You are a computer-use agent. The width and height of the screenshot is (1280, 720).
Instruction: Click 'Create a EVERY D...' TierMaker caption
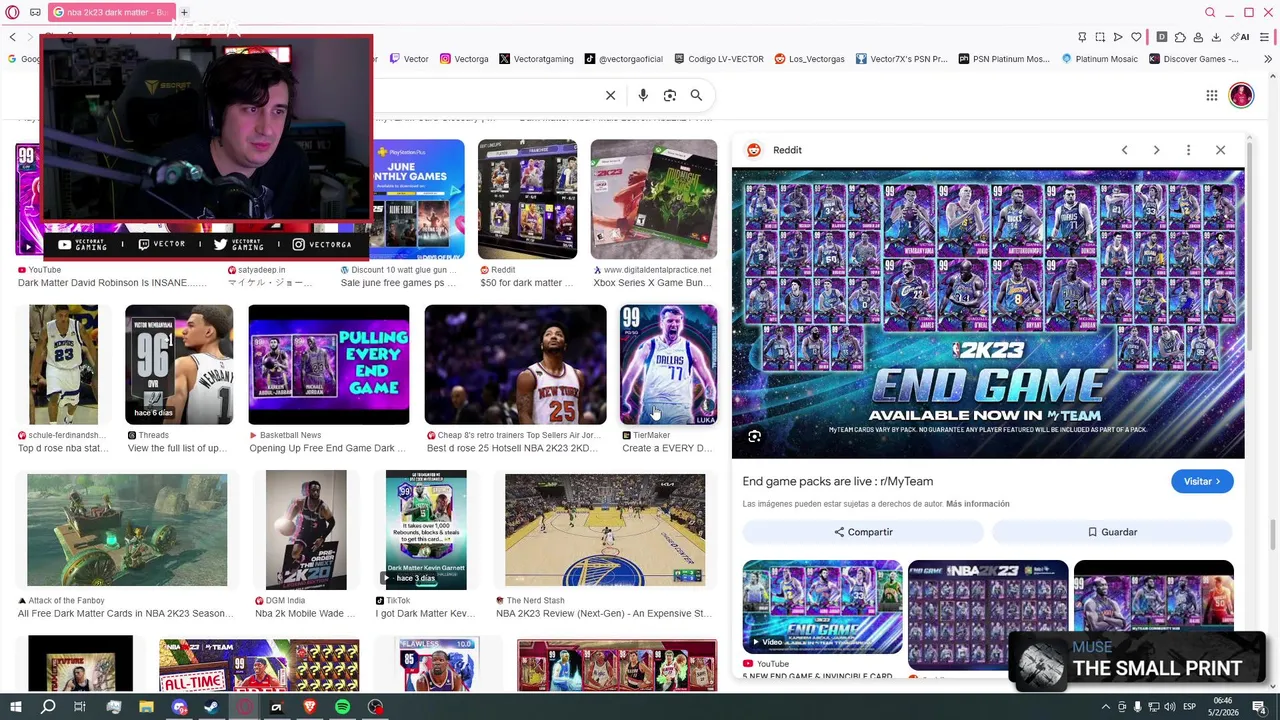(667, 448)
